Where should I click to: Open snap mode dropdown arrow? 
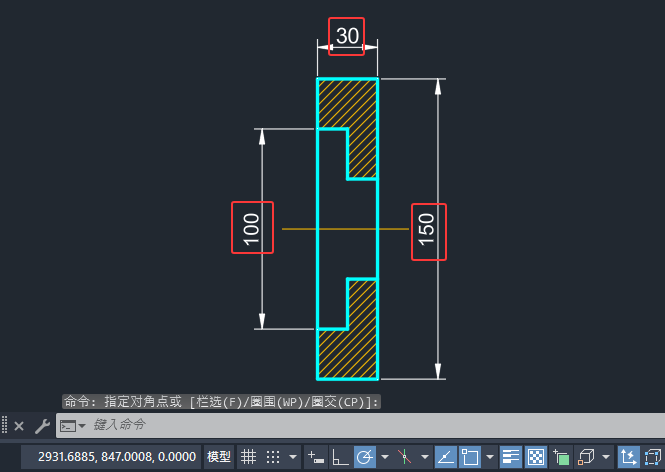(293, 457)
